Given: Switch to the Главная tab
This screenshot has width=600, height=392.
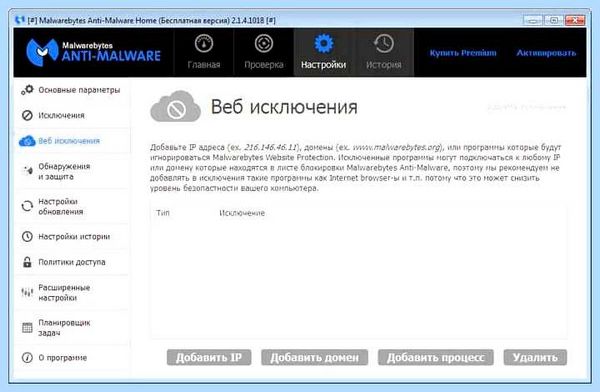Looking at the screenshot, I should coord(204,52).
